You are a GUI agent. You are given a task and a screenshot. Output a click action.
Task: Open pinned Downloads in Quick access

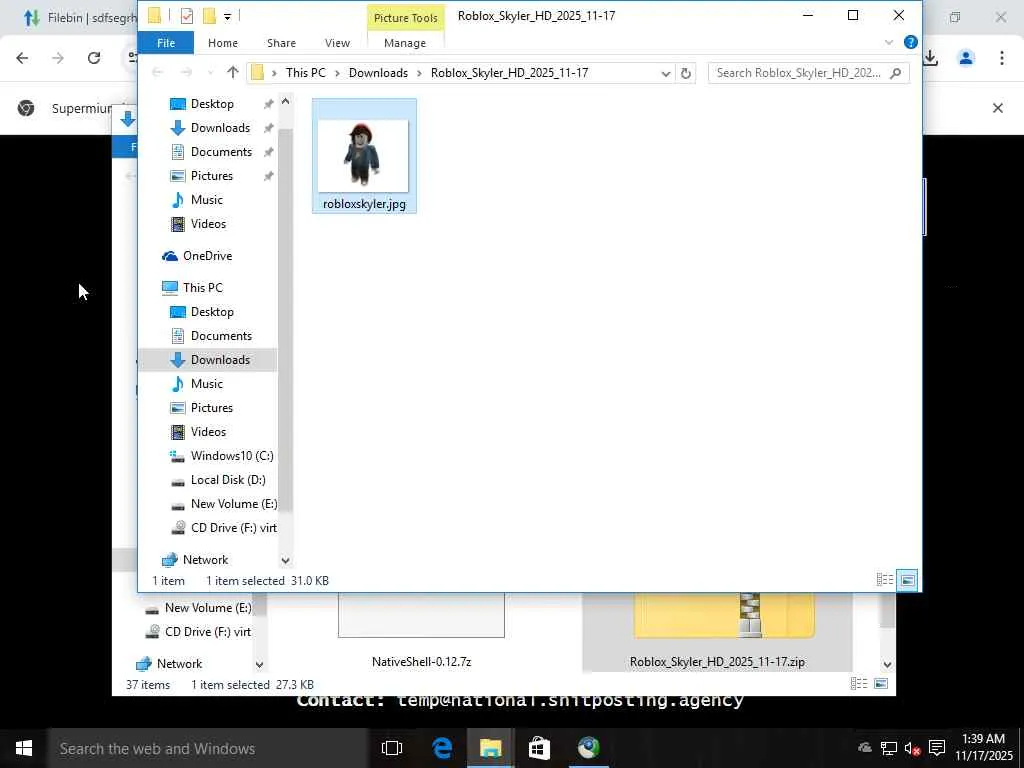pyautogui.click(x=220, y=128)
